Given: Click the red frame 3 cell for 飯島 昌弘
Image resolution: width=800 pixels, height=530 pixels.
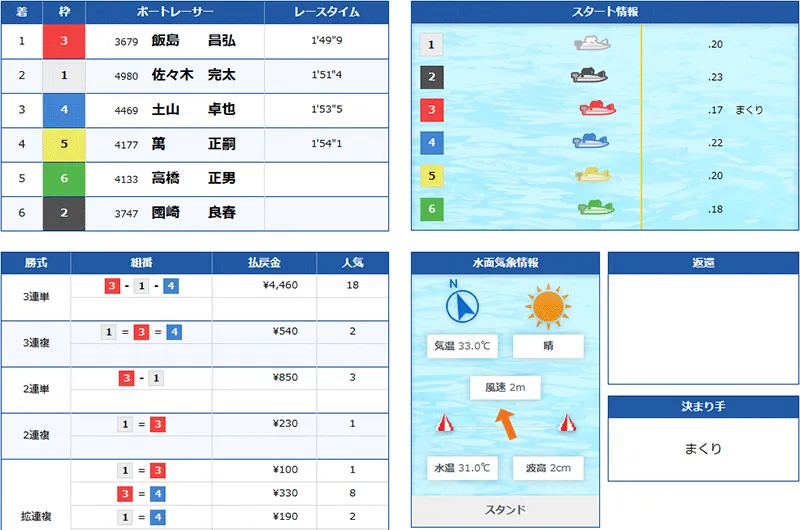Looking at the screenshot, I should [64, 41].
